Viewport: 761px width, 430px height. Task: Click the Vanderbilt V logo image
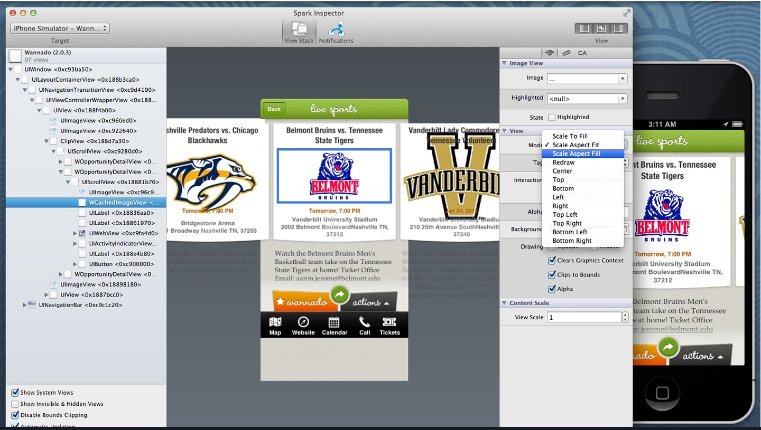click(451, 177)
